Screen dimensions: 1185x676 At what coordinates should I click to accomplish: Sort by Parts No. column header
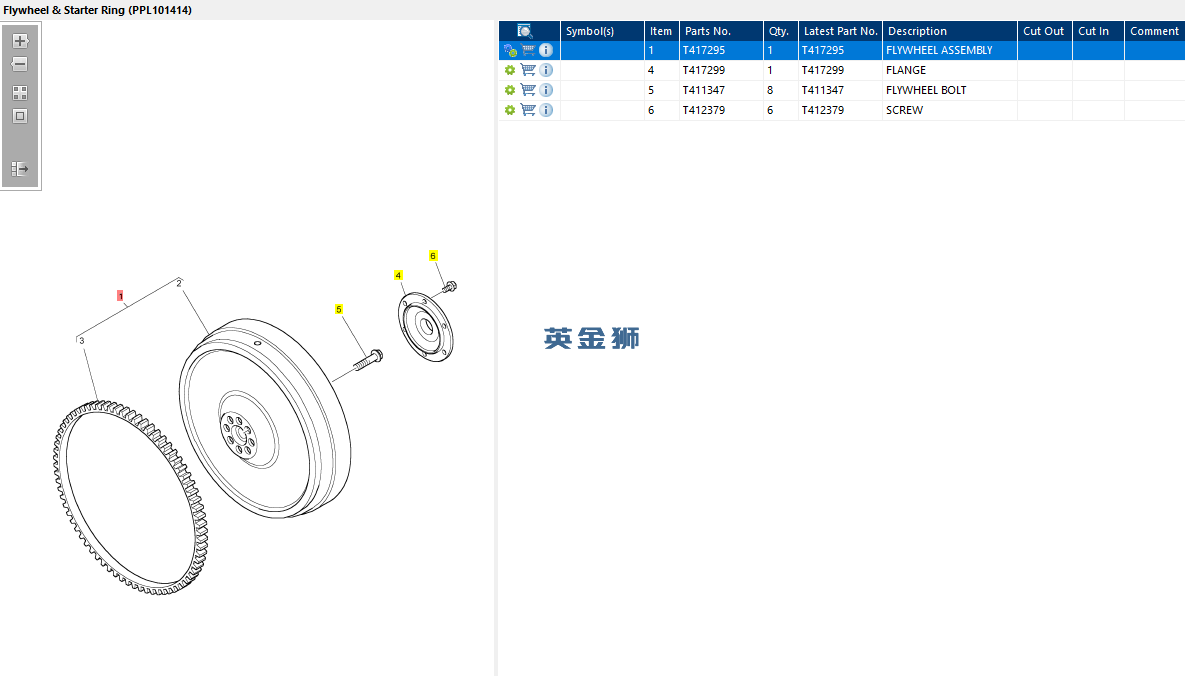click(x=721, y=31)
